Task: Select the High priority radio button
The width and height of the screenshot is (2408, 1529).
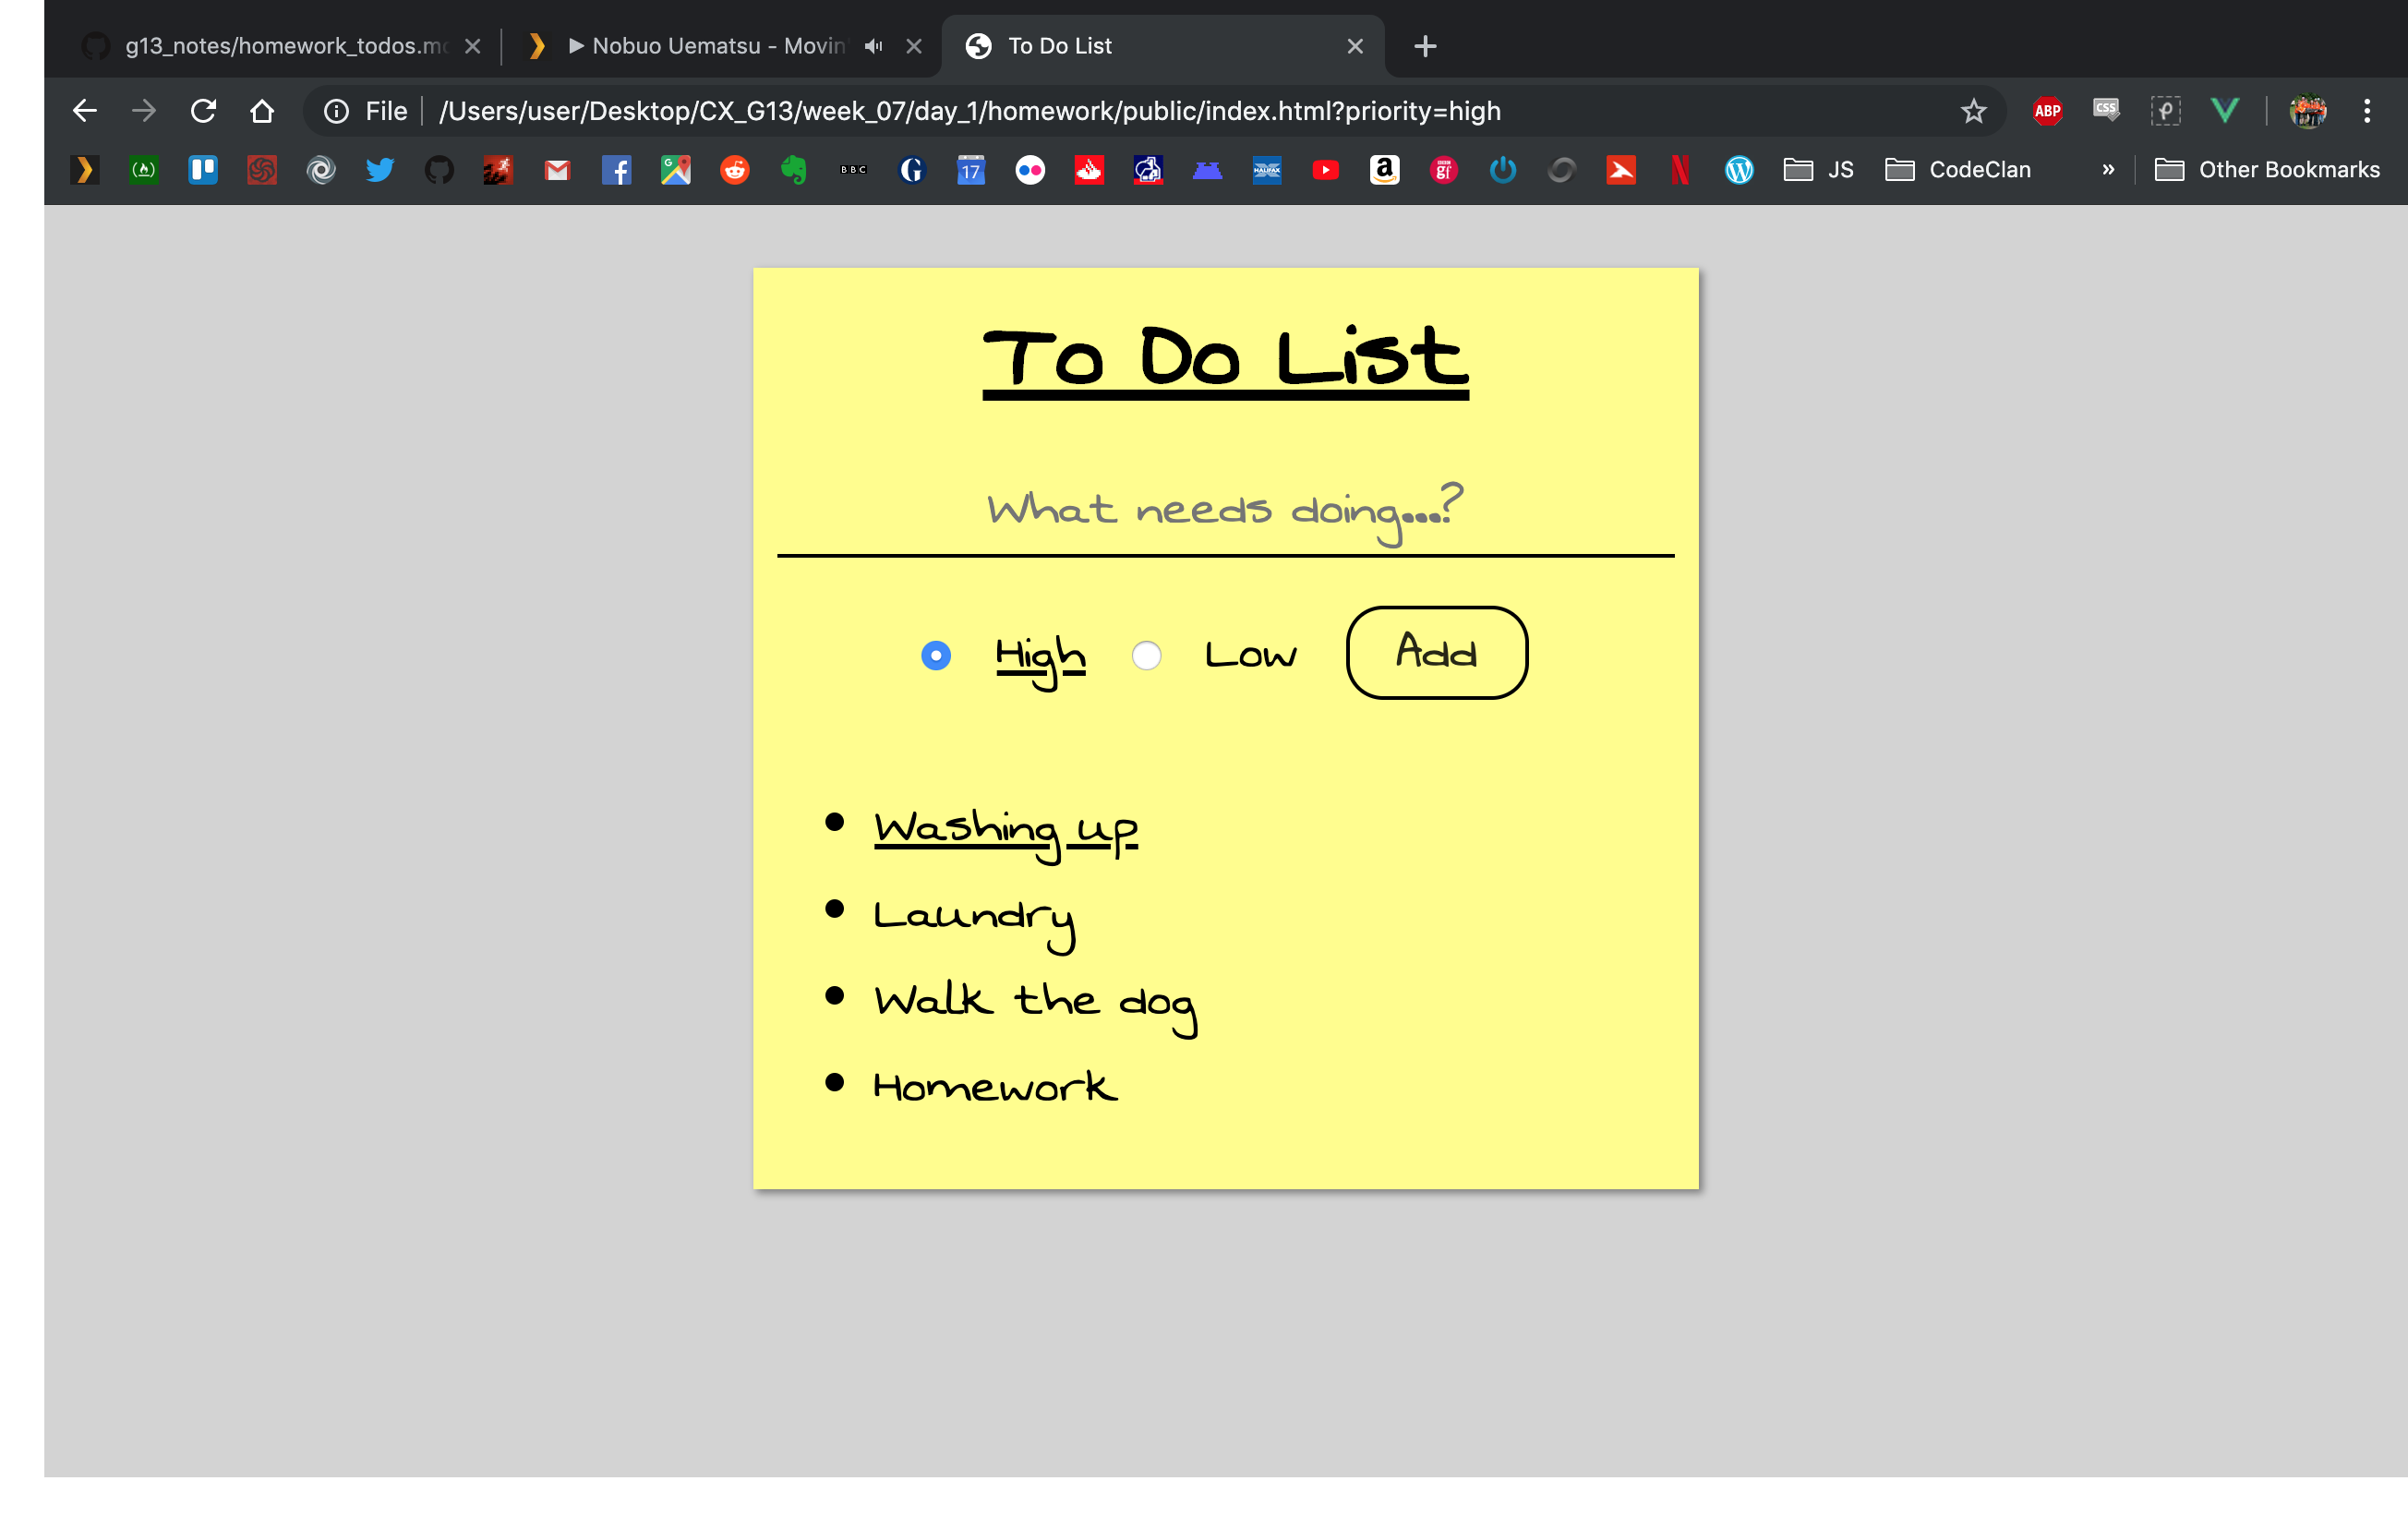Action: tap(936, 656)
